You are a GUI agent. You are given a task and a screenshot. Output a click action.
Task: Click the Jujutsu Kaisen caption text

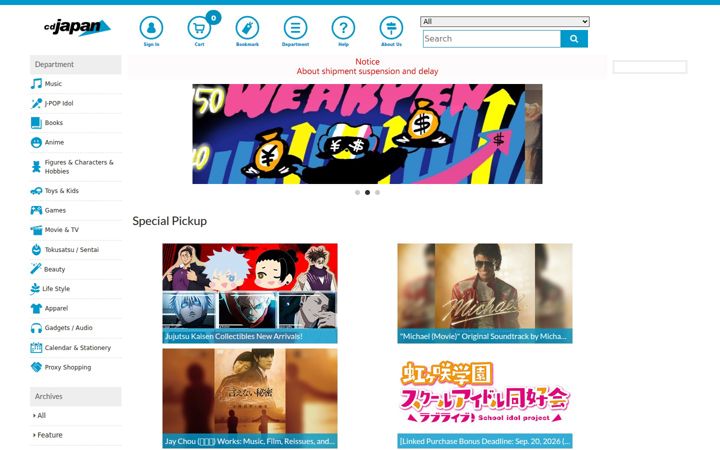coord(234,336)
